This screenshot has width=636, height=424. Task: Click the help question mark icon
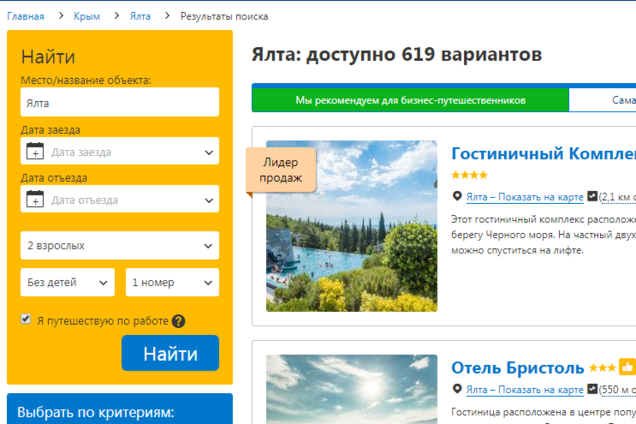(x=178, y=321)
